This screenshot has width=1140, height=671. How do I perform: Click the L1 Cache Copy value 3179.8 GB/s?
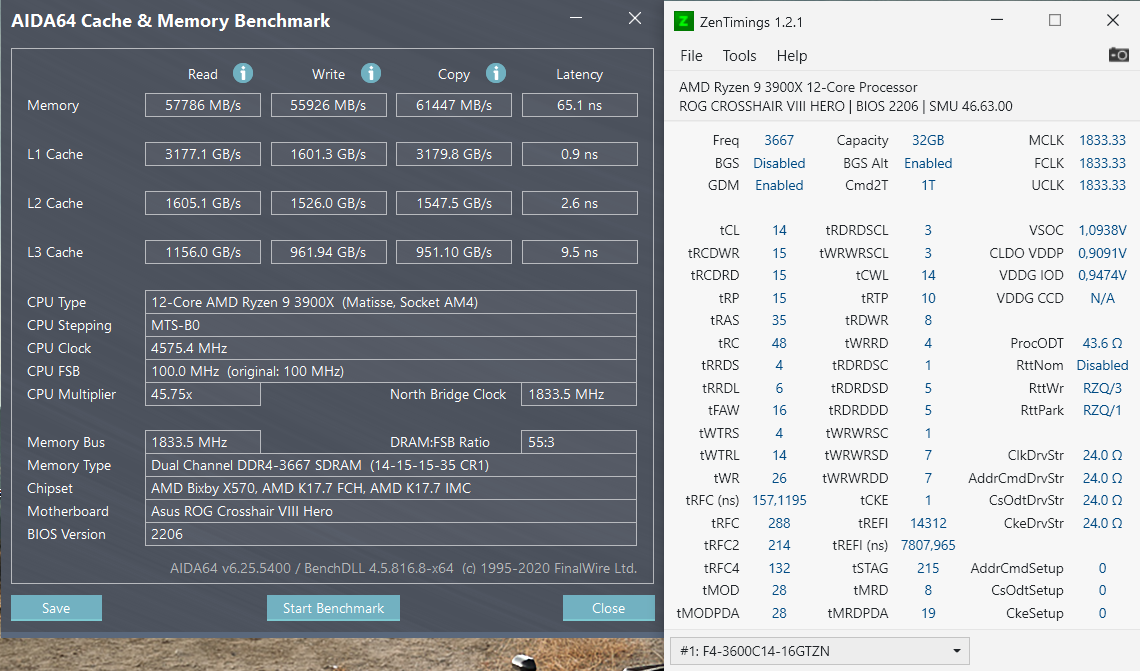454,154
